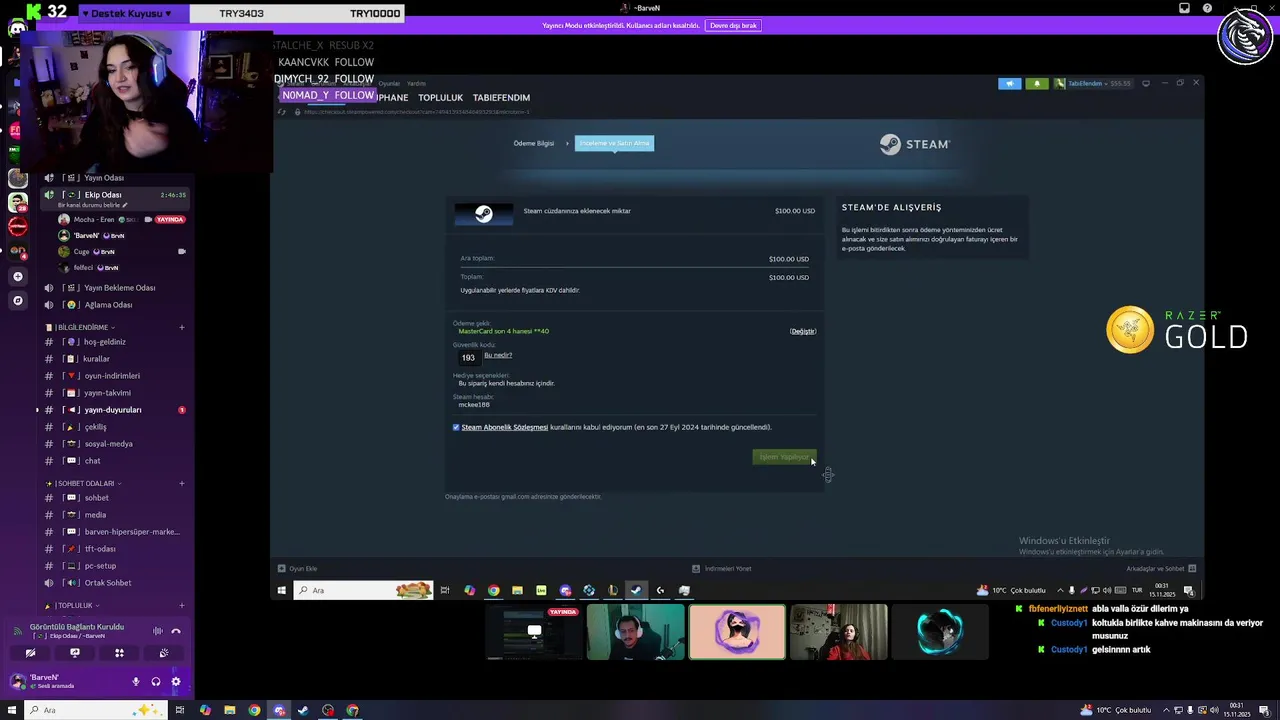
Task: Discover servers compass icon in Discord
Action: point(17,300)
